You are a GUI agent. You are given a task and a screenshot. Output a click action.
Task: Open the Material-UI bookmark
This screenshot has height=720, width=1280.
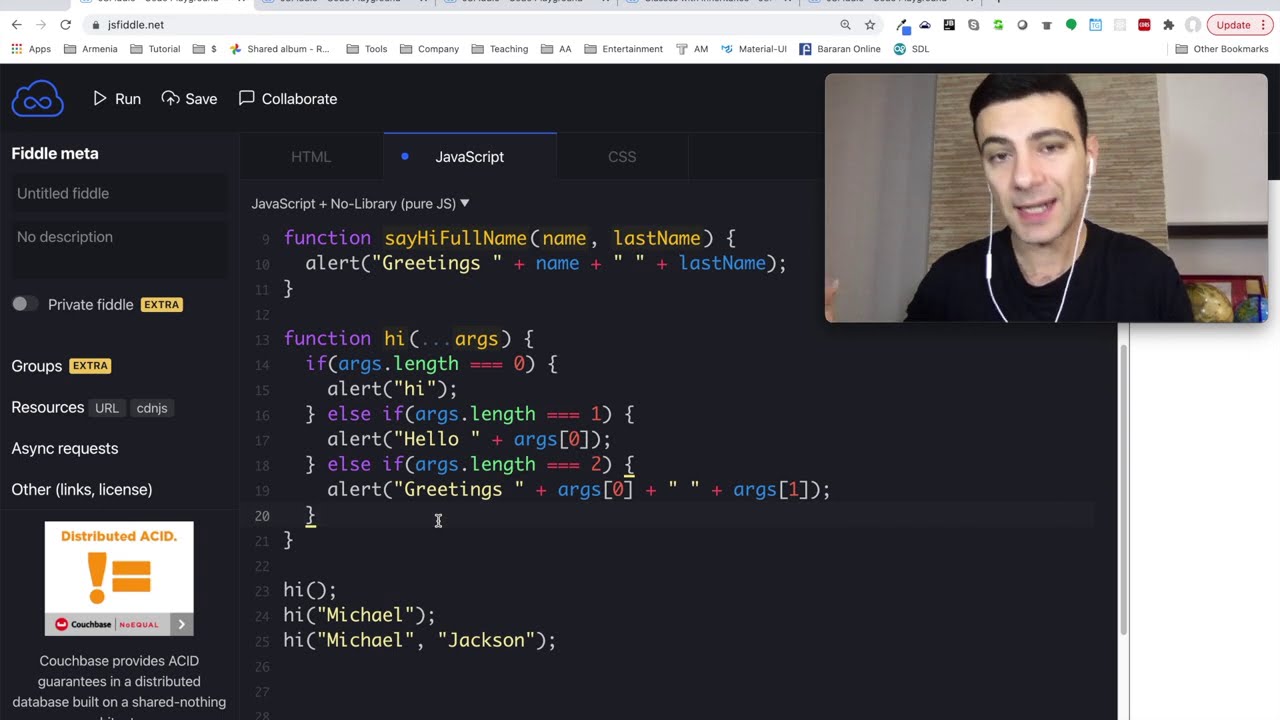pos(753,49)
